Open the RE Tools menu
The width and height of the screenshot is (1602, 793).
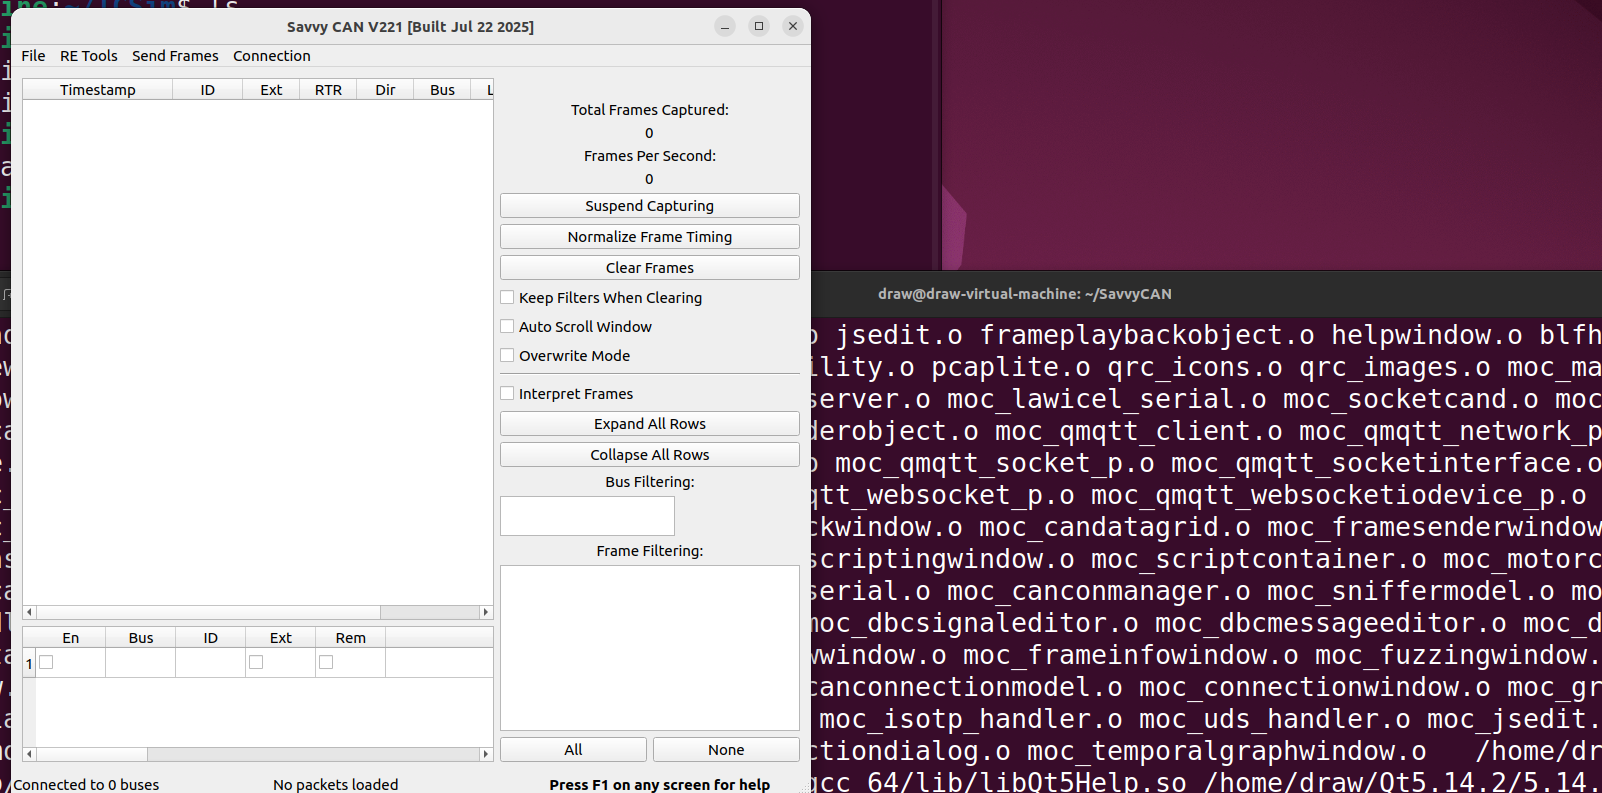click(x=88, y=56)
